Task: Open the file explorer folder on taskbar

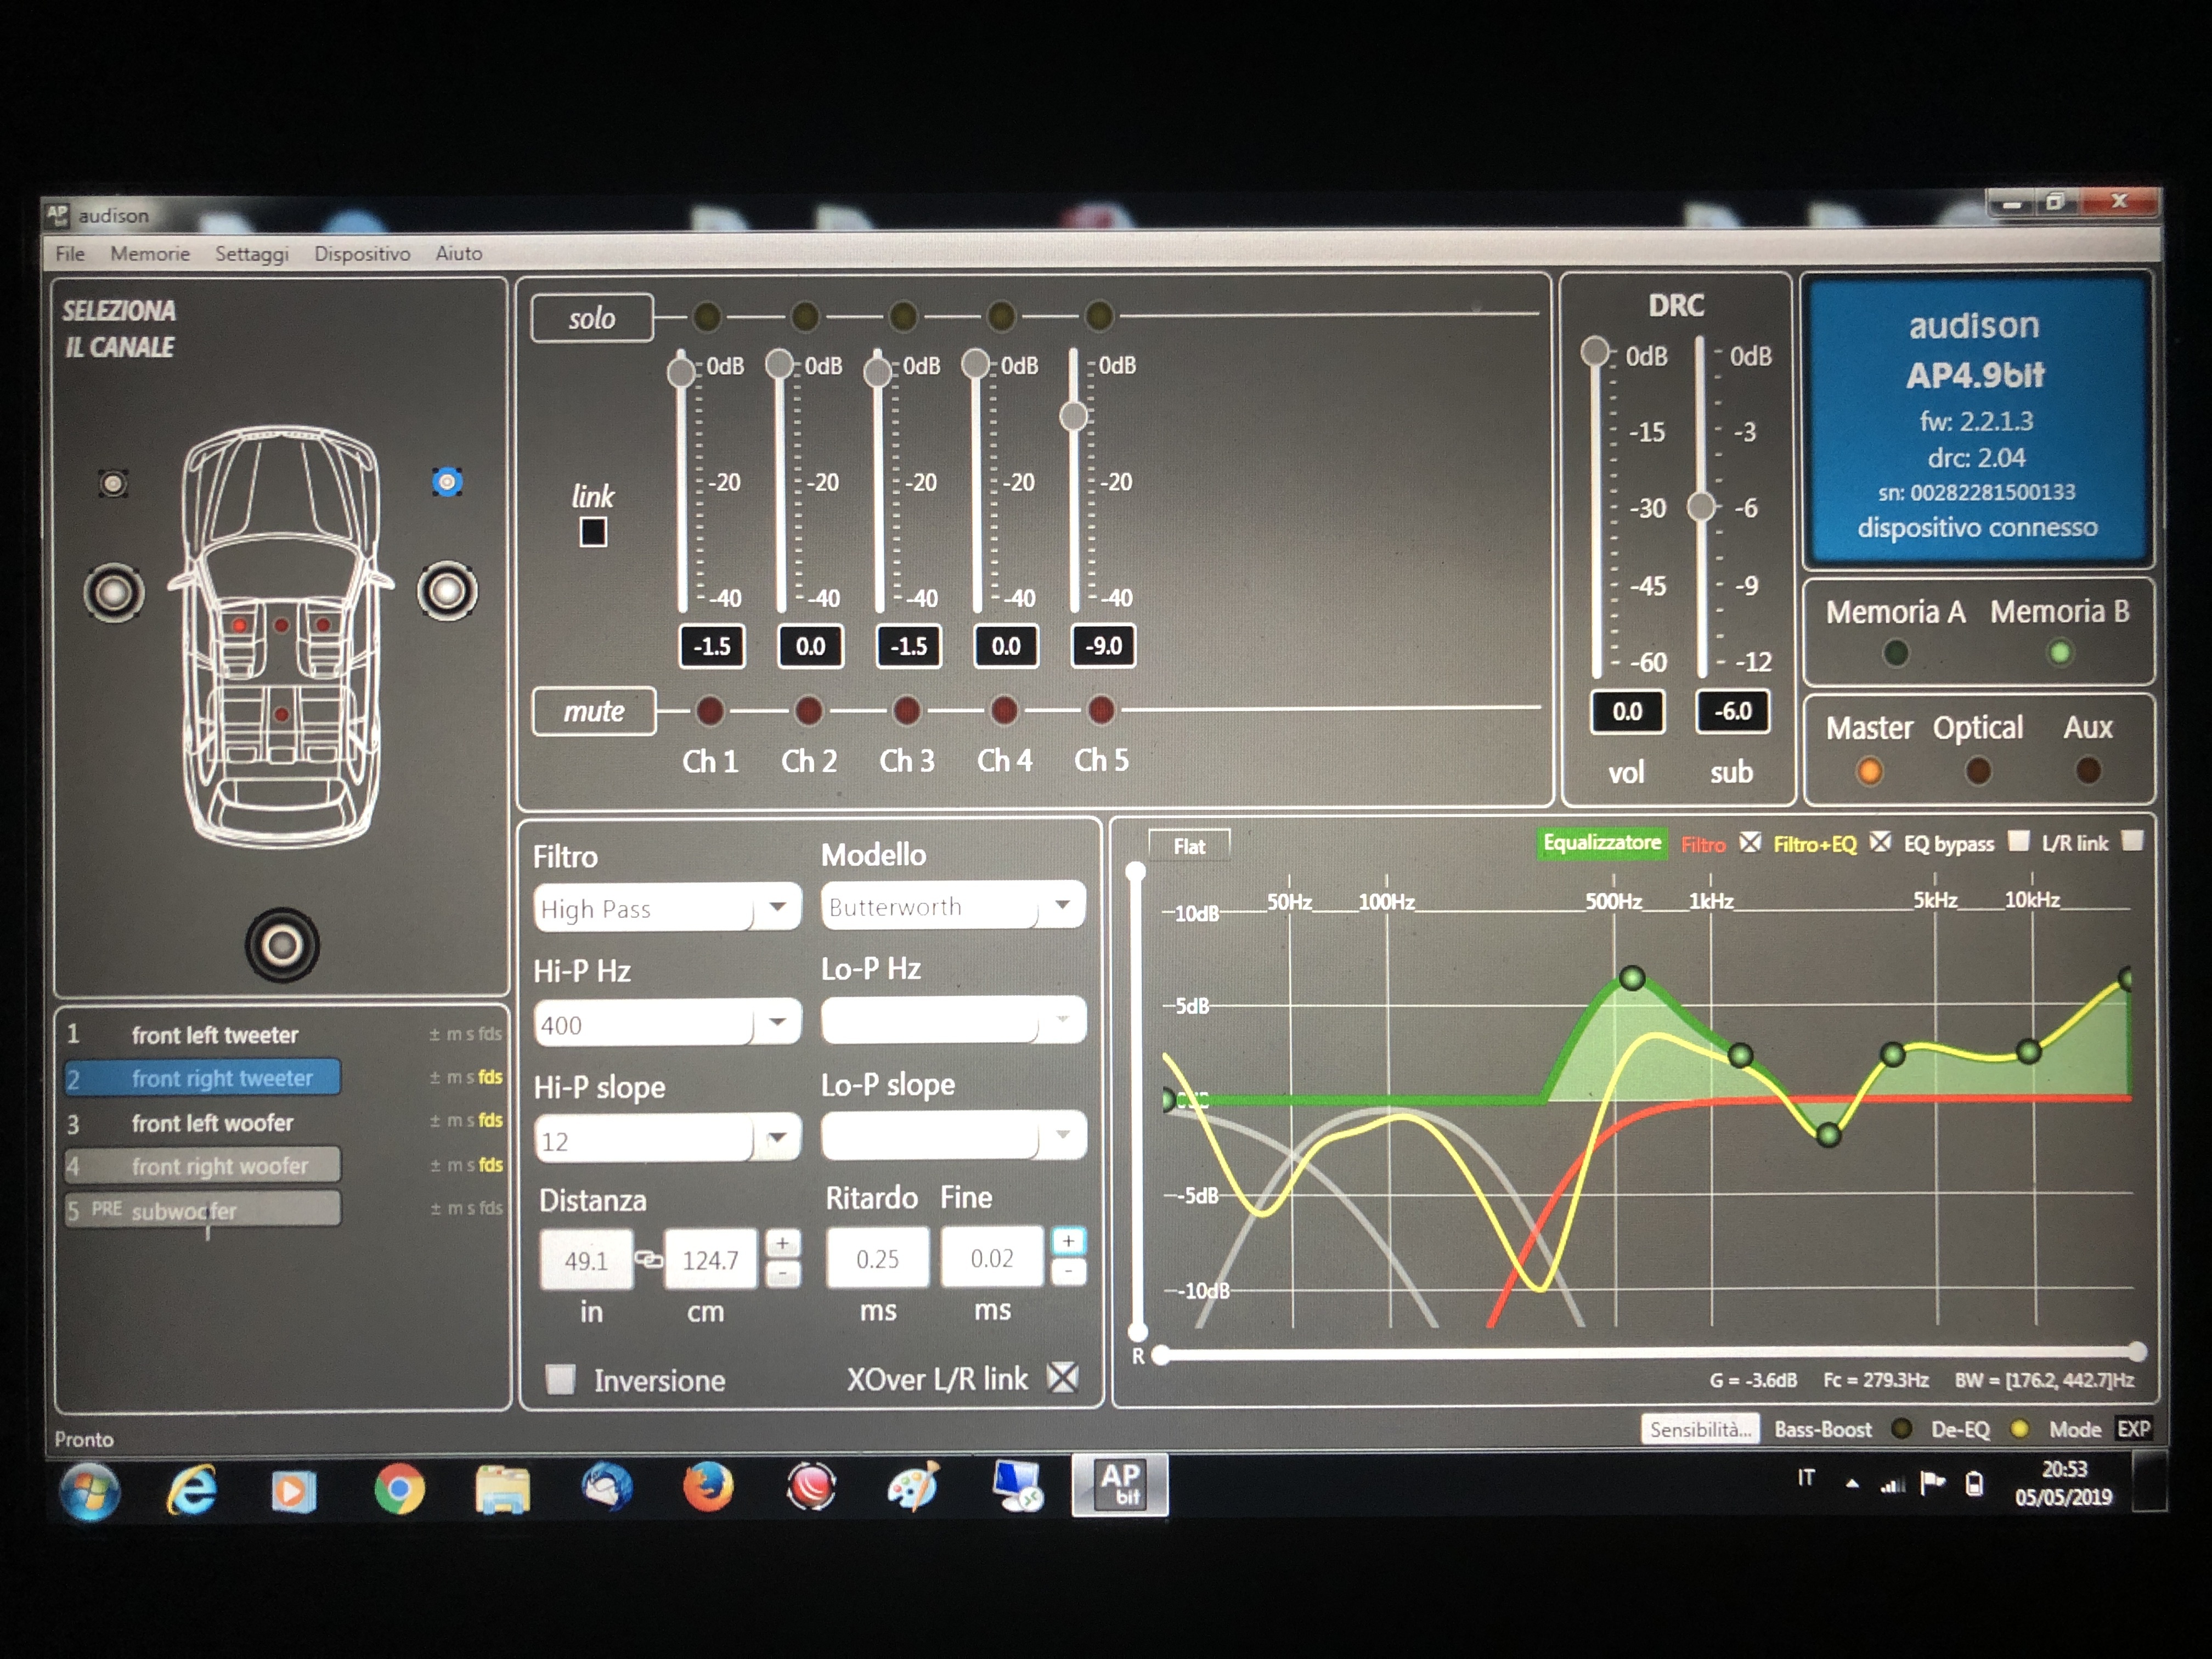Action: (502, 1490)
